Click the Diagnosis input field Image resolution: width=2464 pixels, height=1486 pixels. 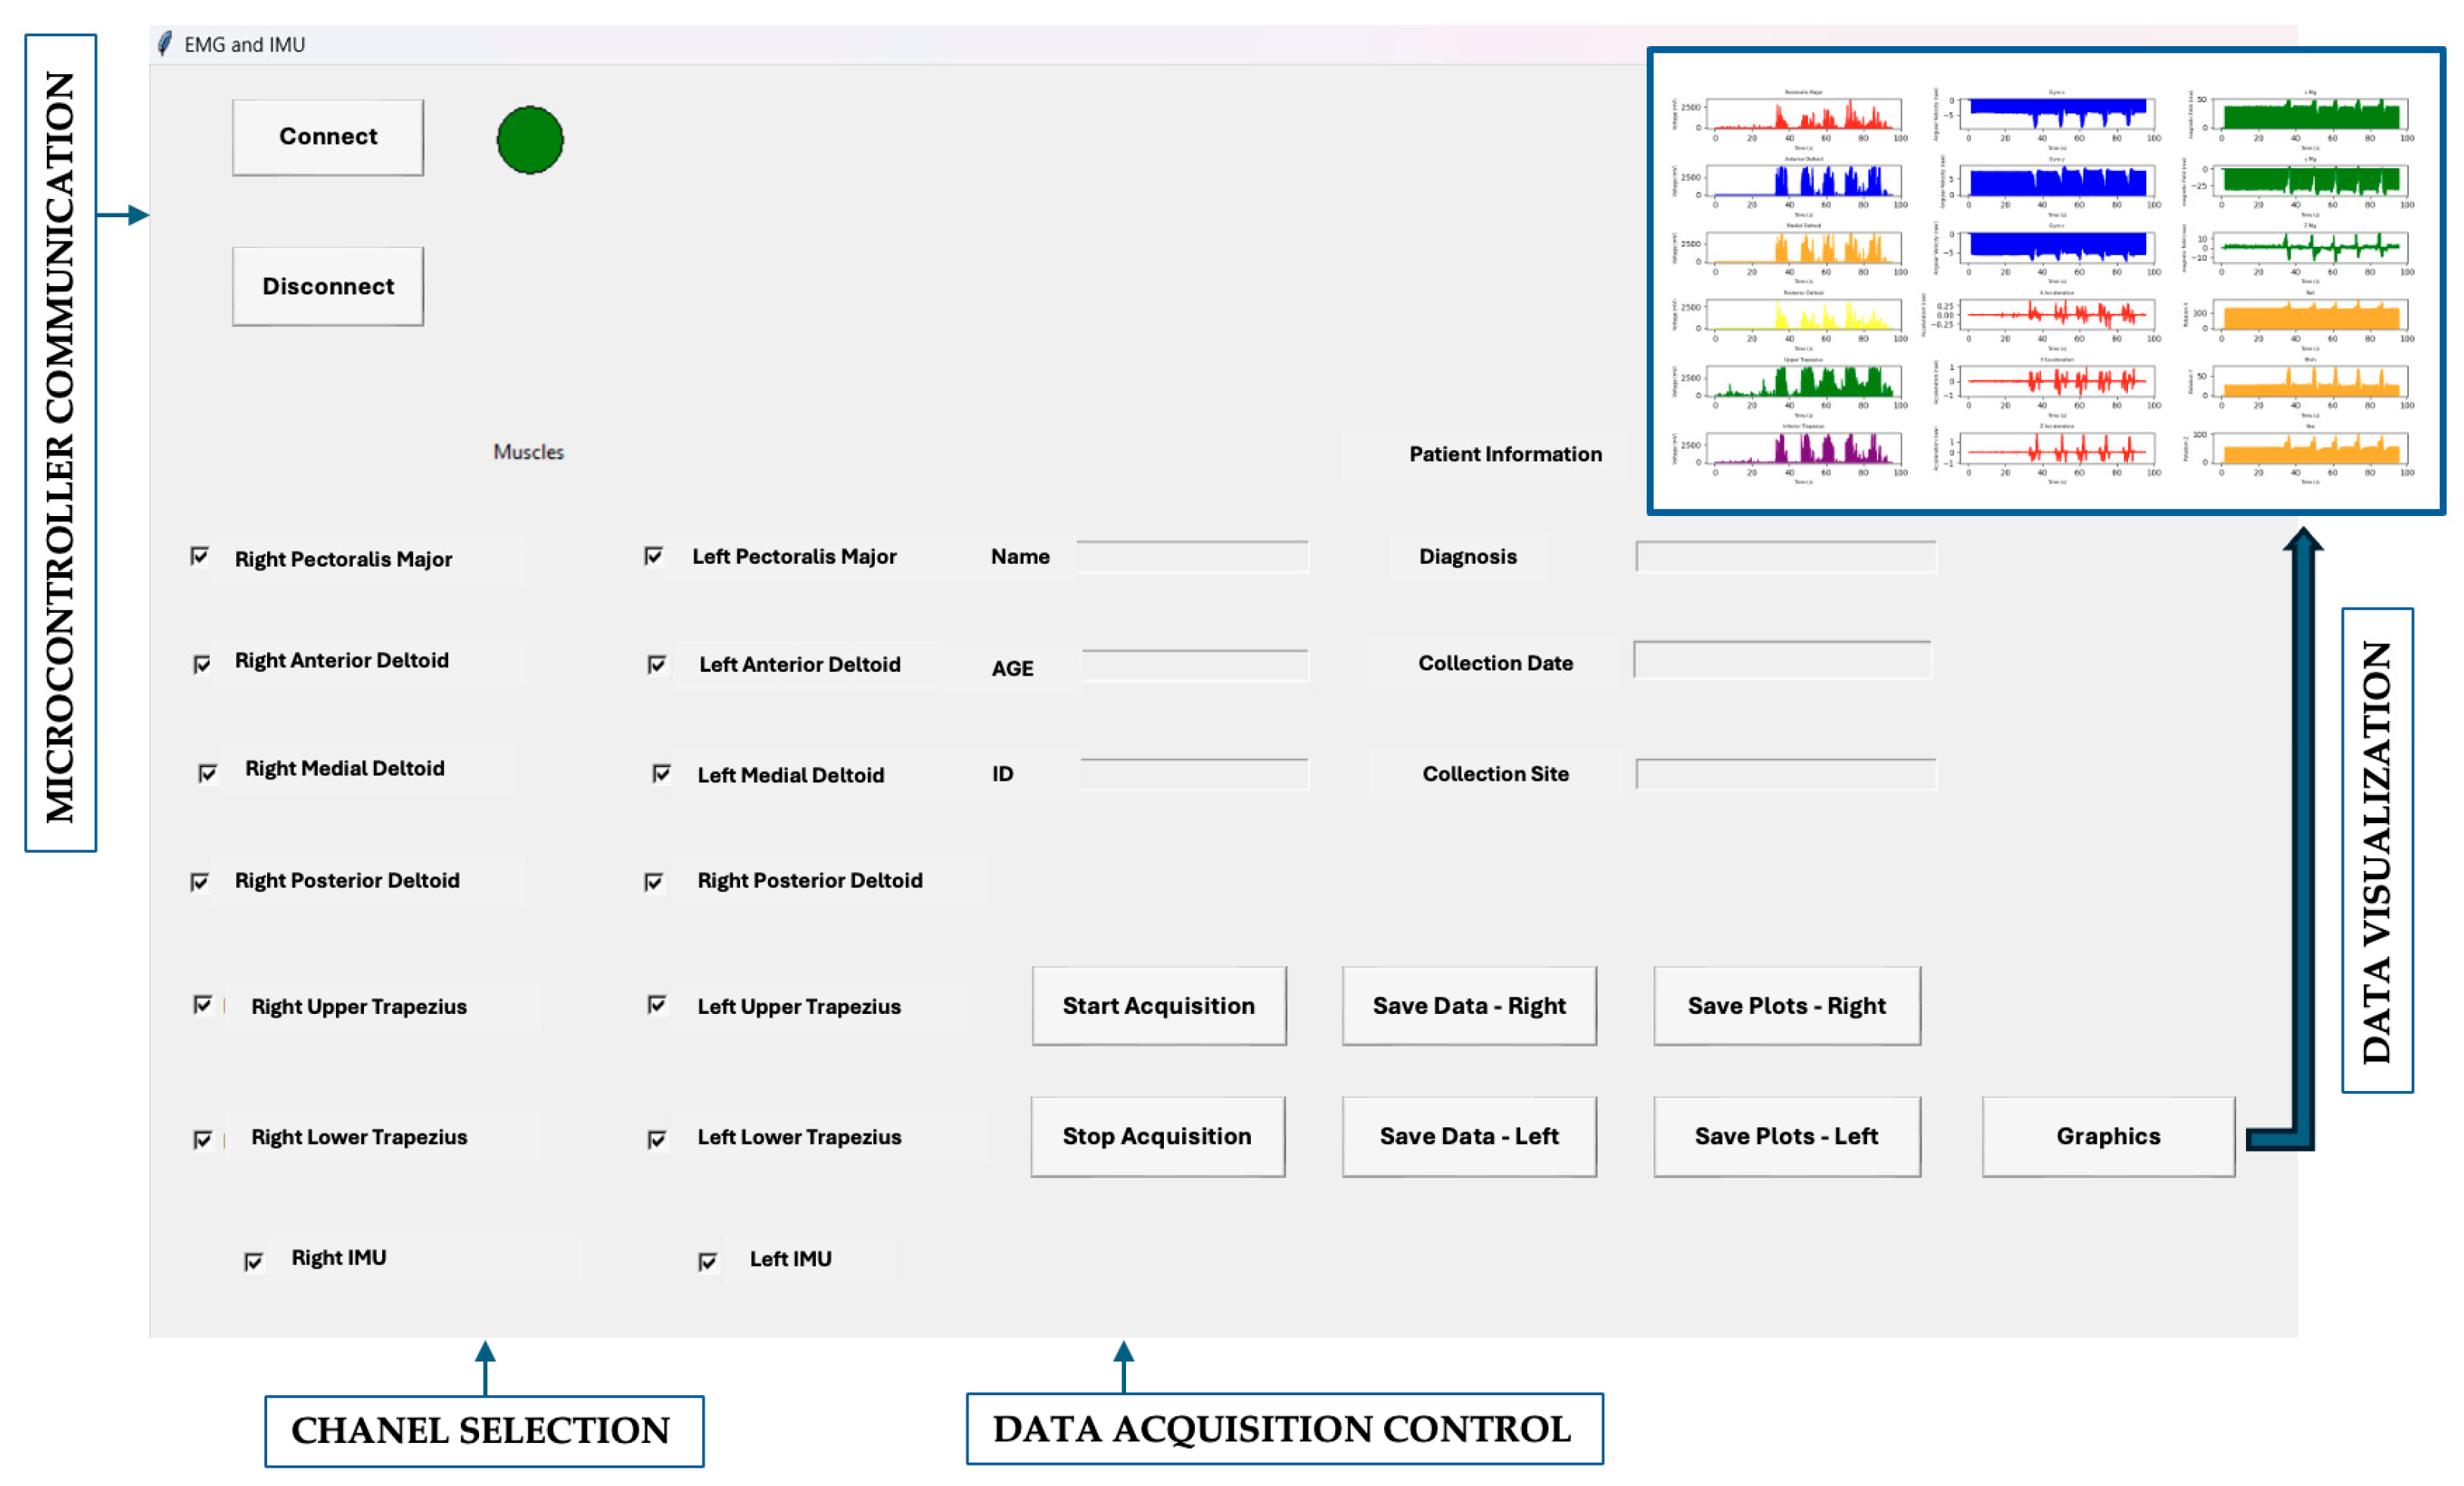1786,557
